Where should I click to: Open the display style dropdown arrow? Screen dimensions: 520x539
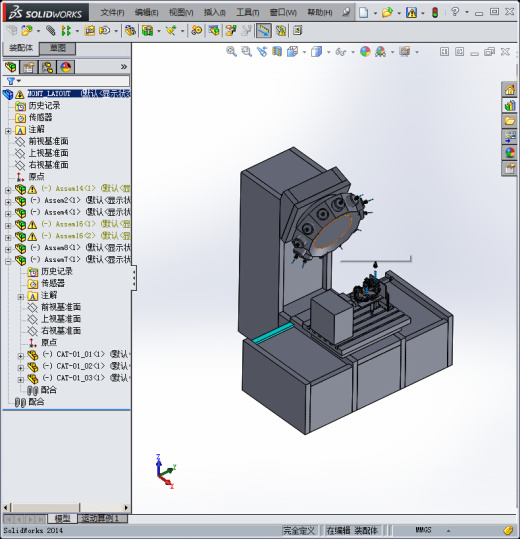tap(328, 52)
